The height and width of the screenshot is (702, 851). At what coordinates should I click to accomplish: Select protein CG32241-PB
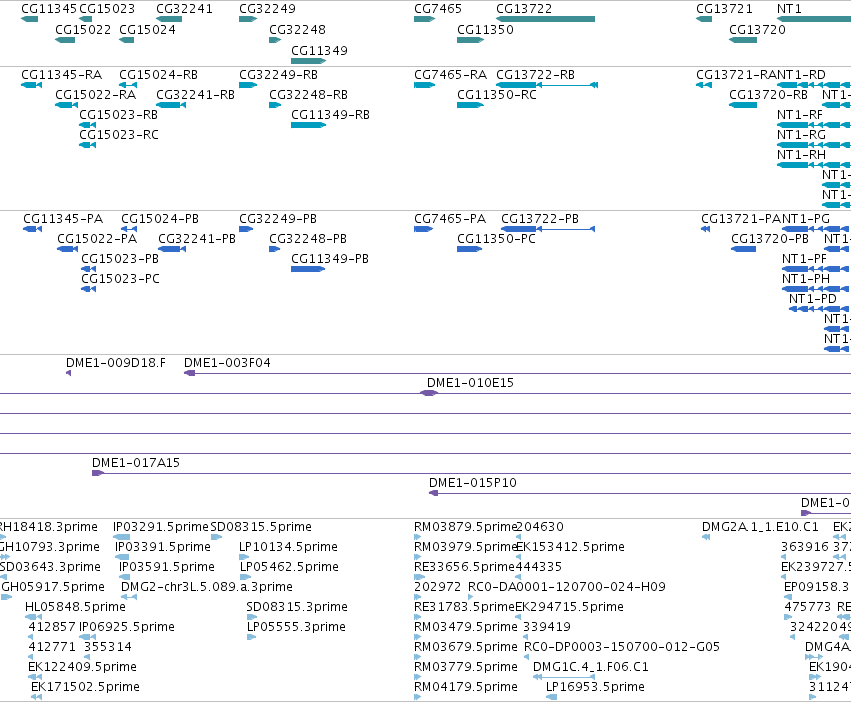click(x=172, y=249)
